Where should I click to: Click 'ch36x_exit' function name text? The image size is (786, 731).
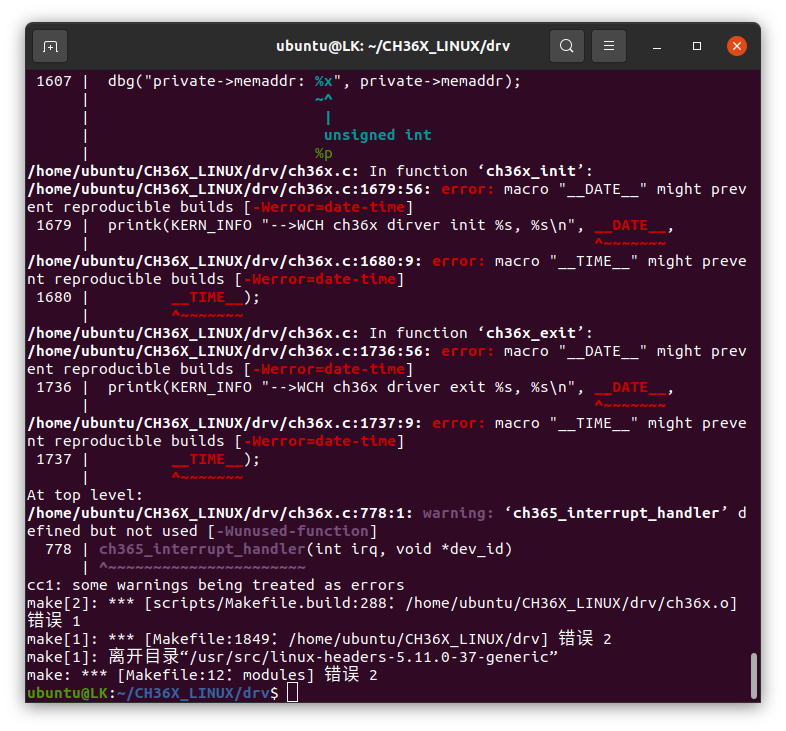[x=531, y=333]
